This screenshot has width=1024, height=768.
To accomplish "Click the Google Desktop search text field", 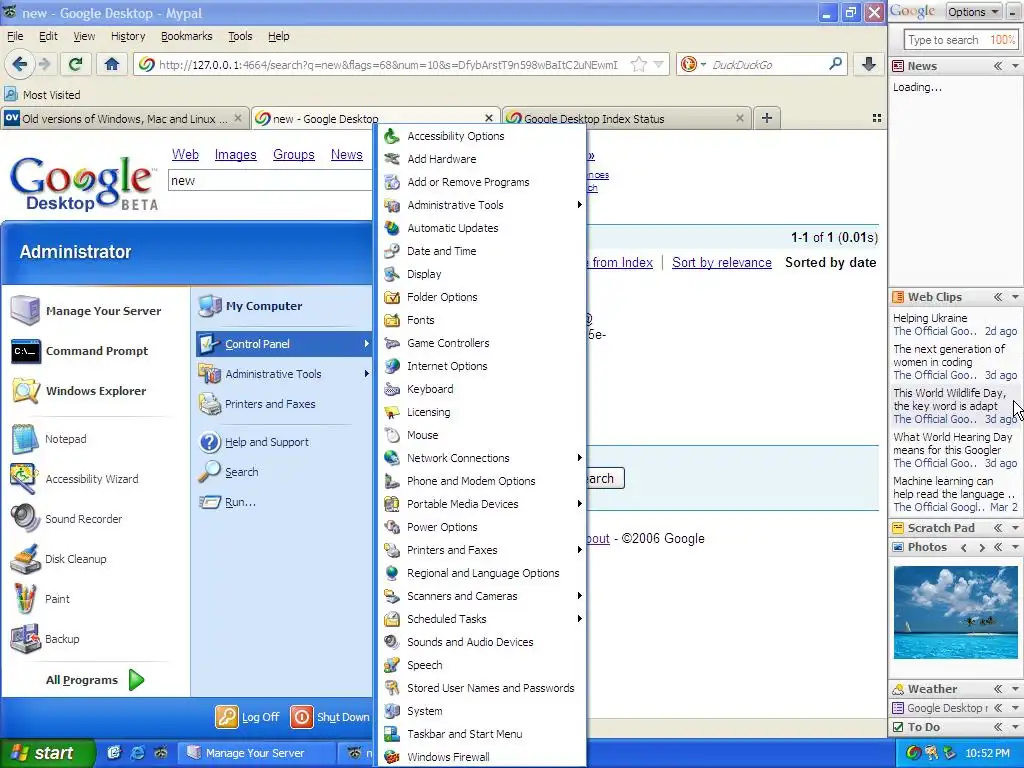I will click(270, 181).
